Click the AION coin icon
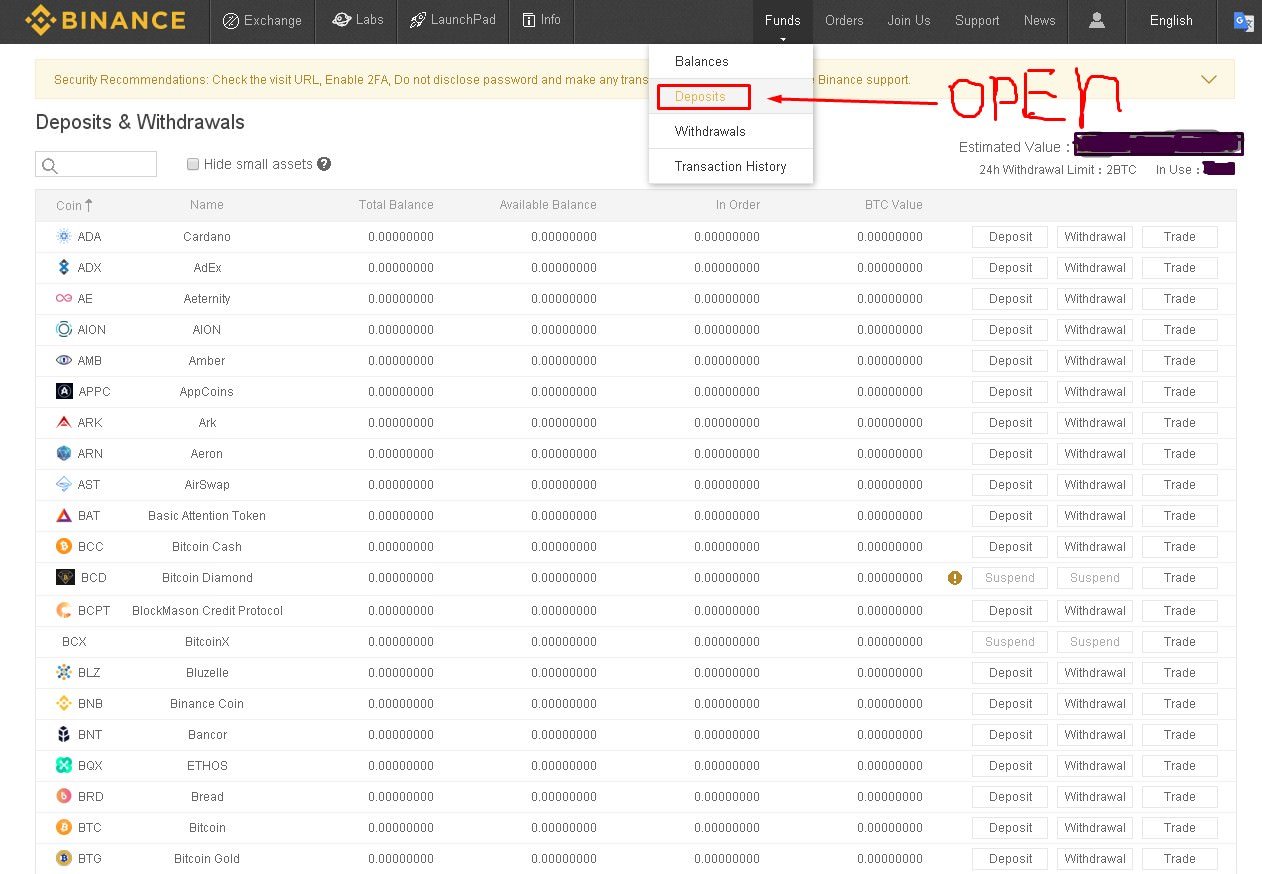The width and height of the screenshot is (1262, 874). click(x=64, y=330)
